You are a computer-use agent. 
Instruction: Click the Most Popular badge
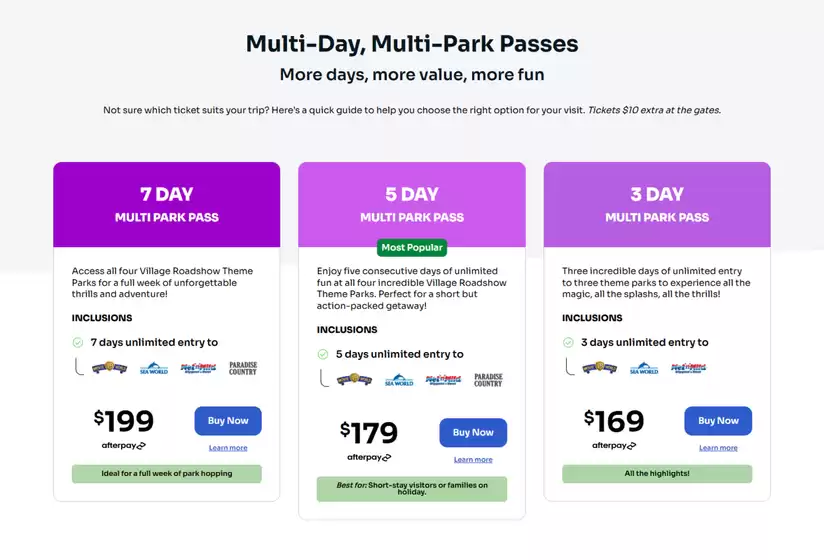point(412,247)
